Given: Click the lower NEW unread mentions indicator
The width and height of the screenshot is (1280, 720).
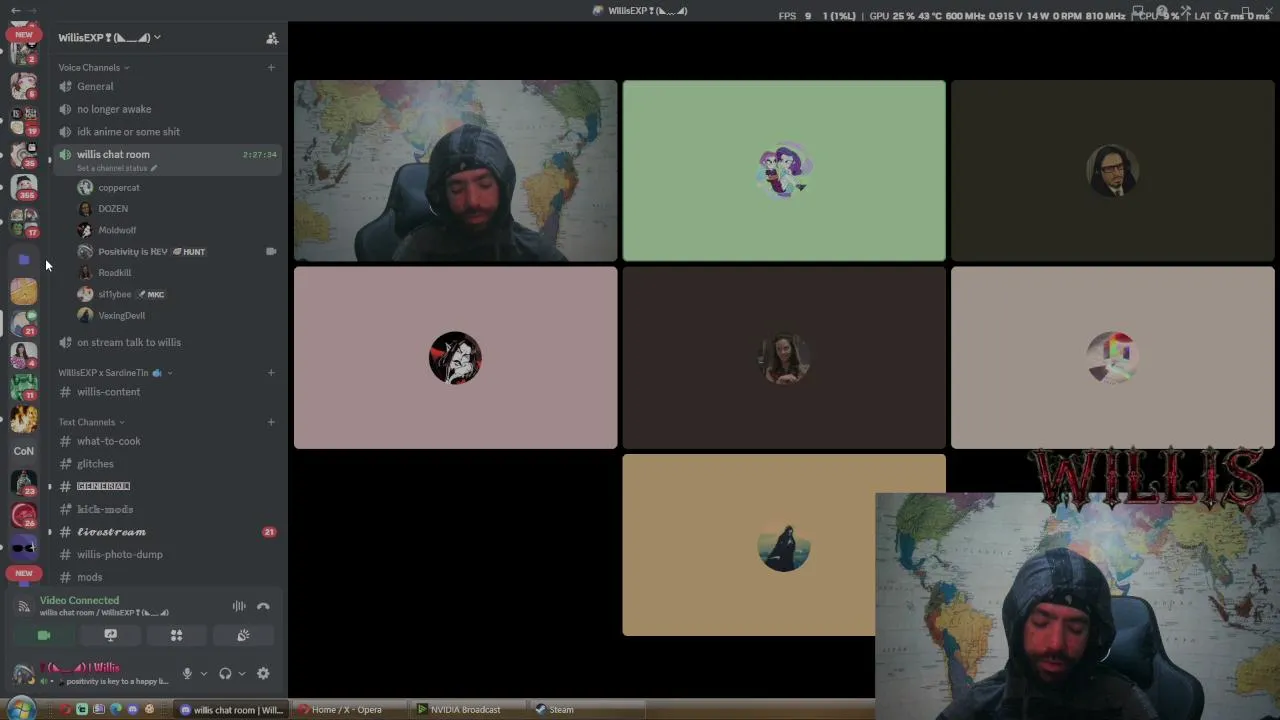Looking at the screenshot, I should click(24, 573).
